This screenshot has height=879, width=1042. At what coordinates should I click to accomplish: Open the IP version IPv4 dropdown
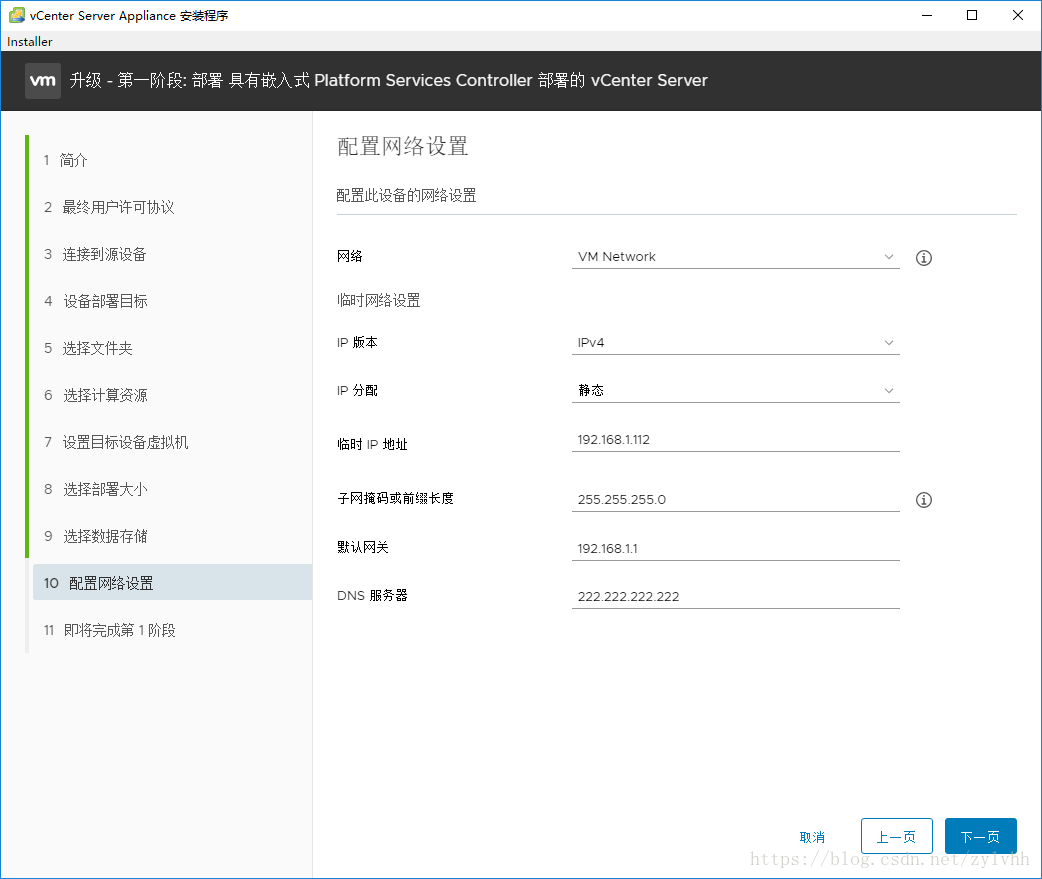(736, 342)
